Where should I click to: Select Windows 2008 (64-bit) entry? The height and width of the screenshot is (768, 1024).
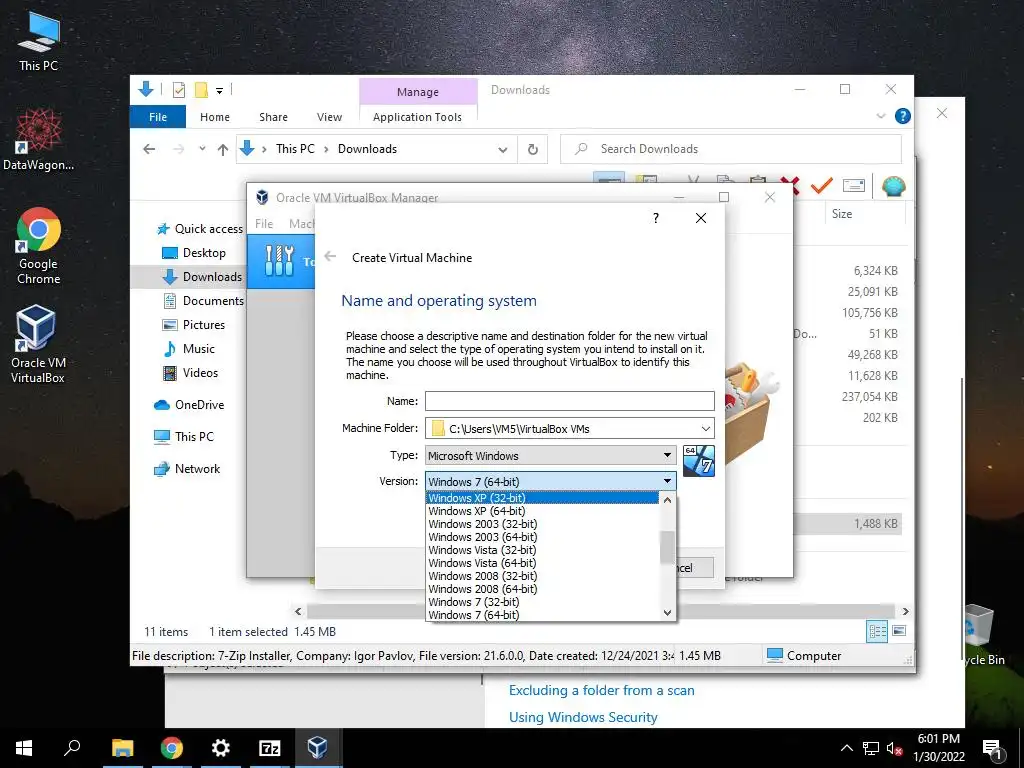543,589
